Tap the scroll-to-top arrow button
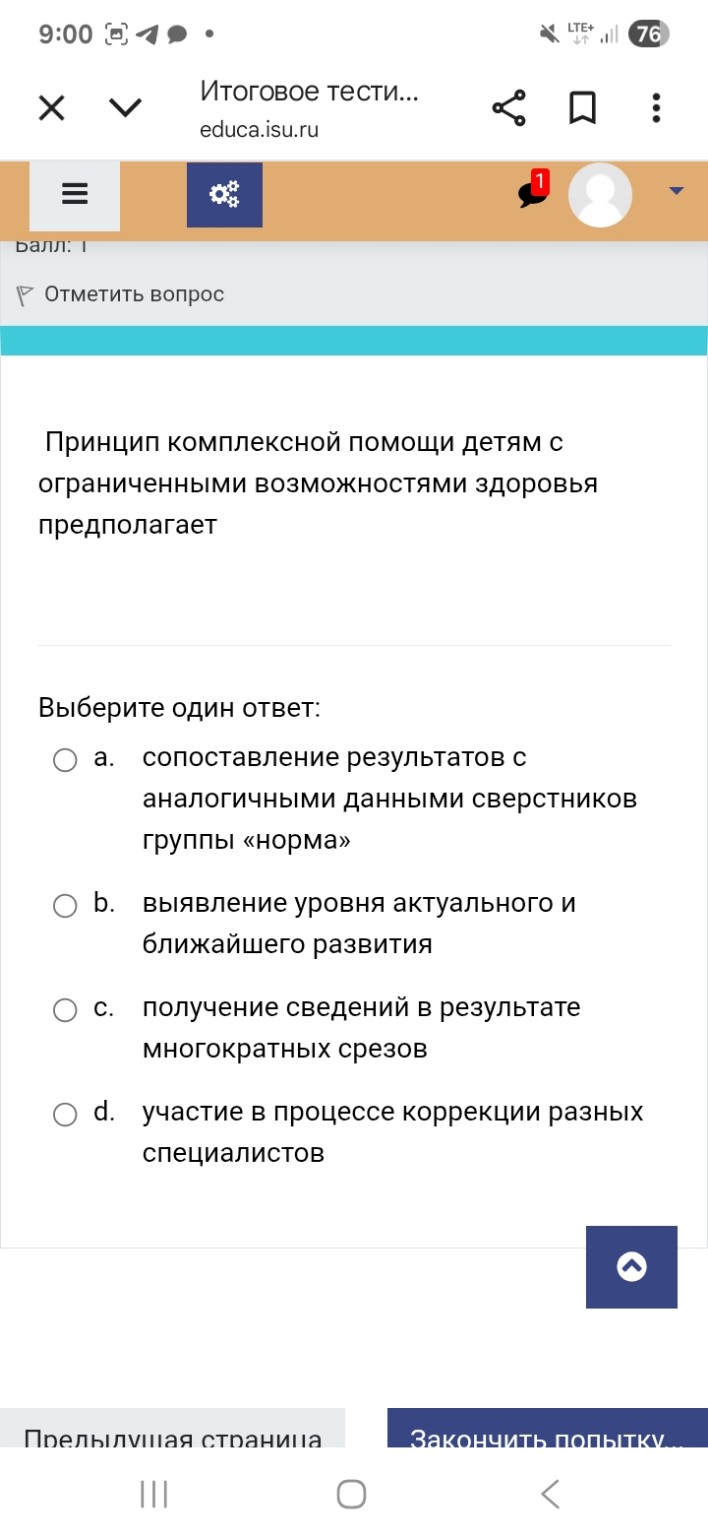This screenshot has height=1536, width=708. click(631, 1266)
